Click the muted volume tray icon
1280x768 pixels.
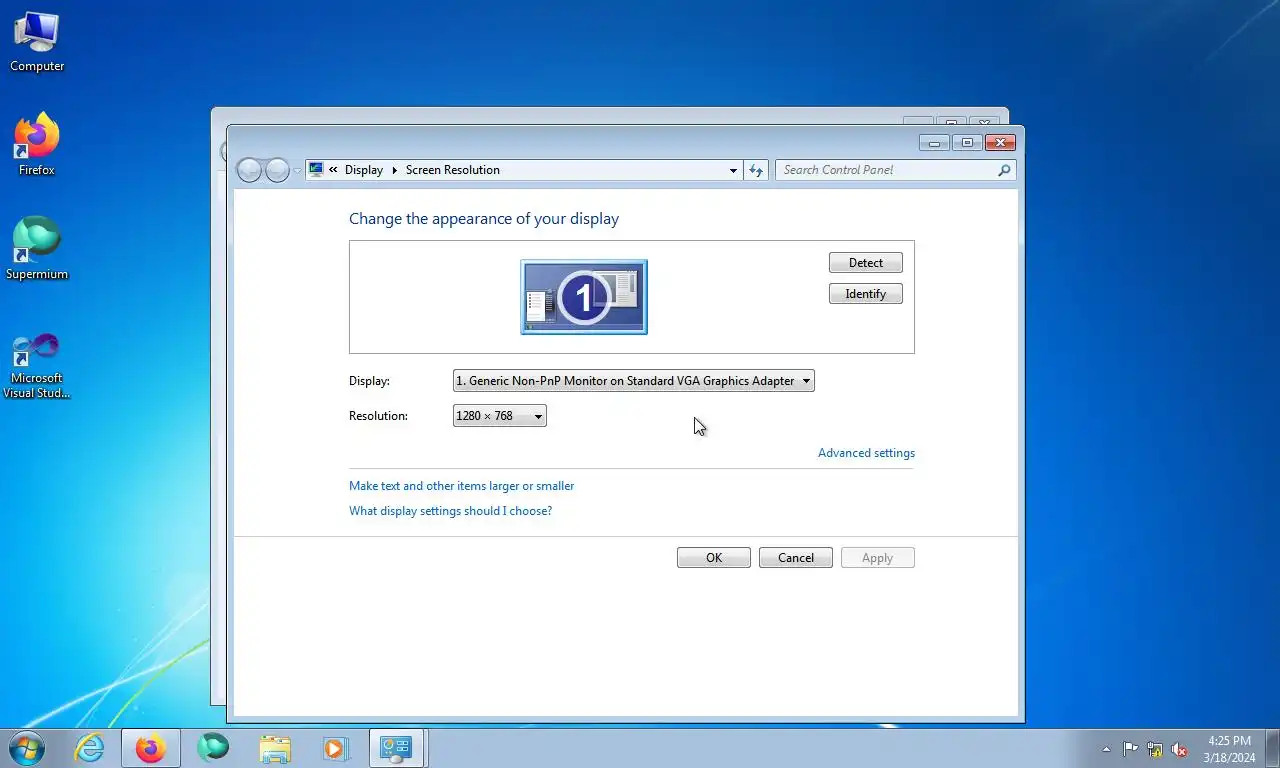[x=1179, y=749]
